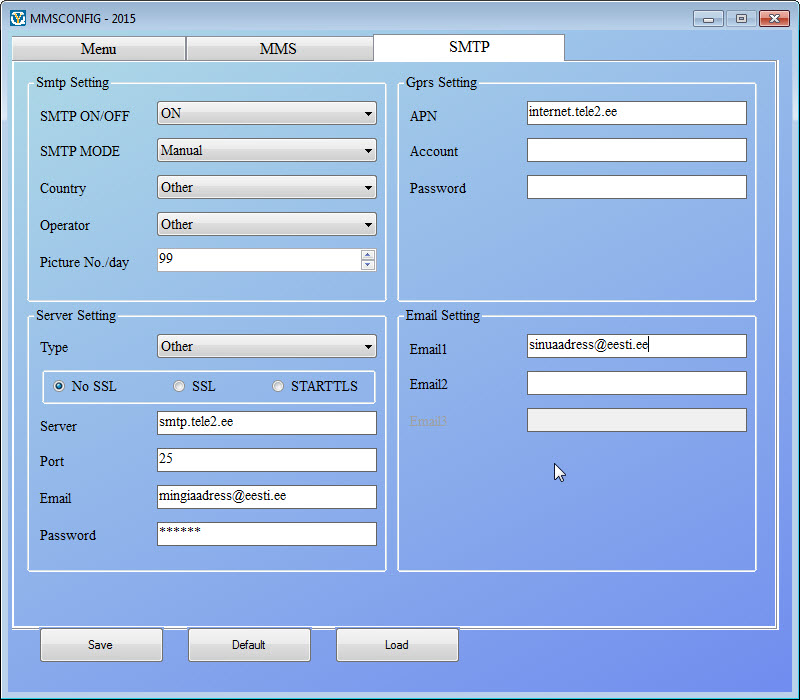This screenshot has width=800, height=700.
Task: Focus the Server address field
Action: (x=266, y=423)
